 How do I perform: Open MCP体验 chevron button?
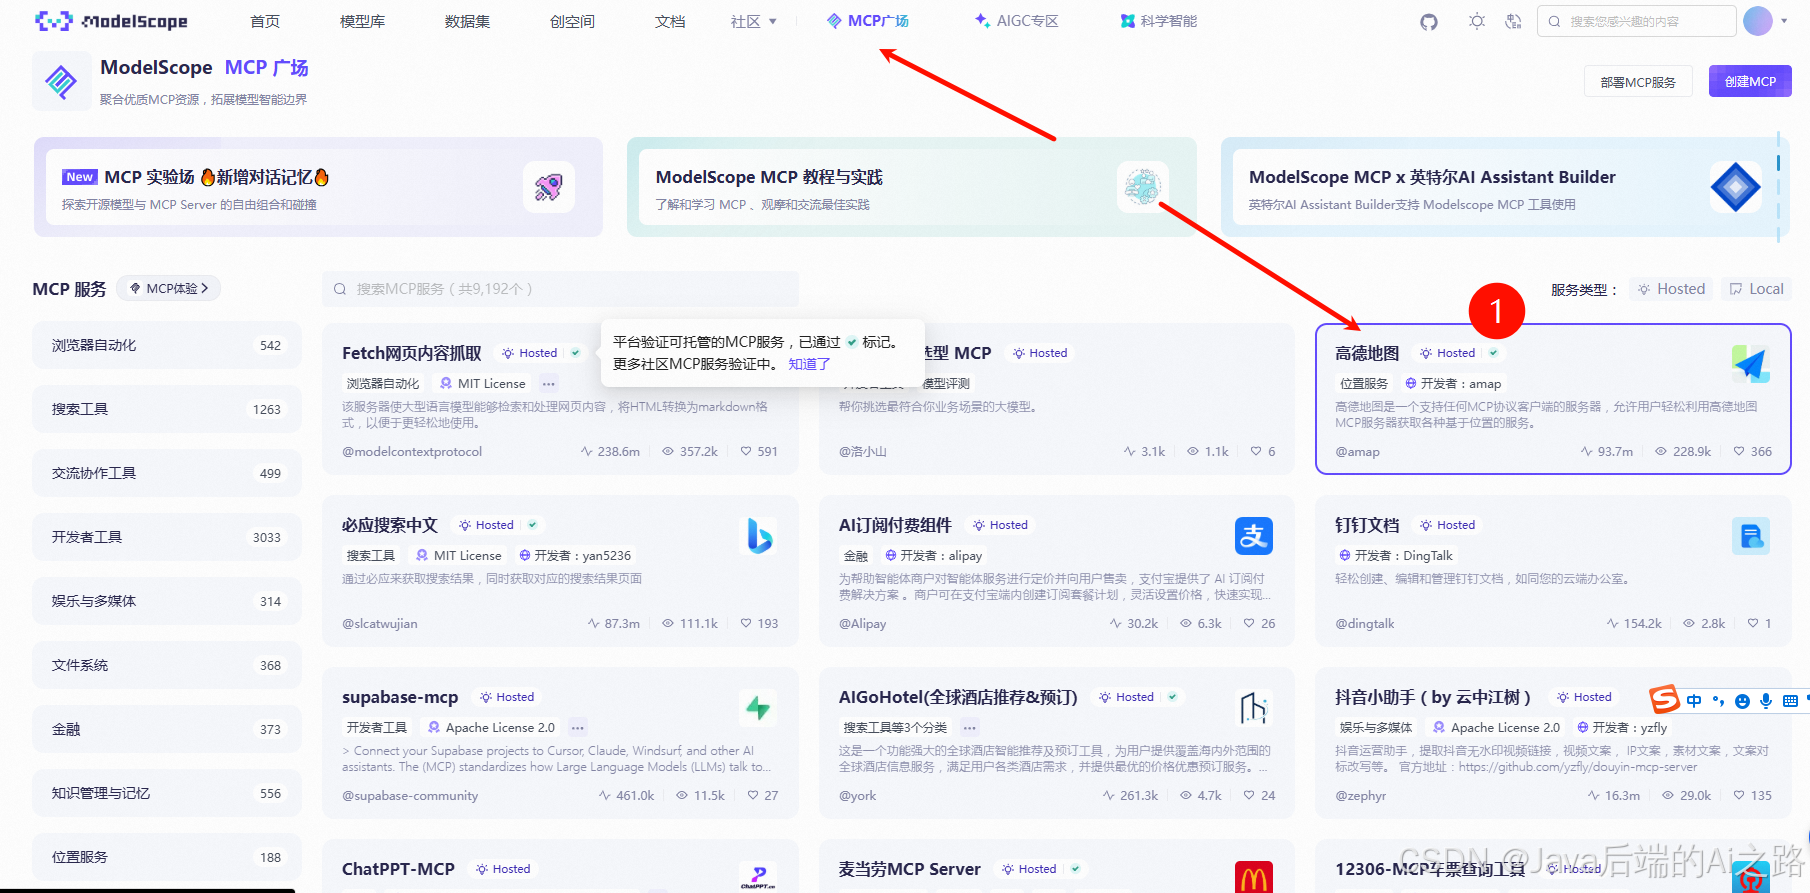tap(169, 289)
